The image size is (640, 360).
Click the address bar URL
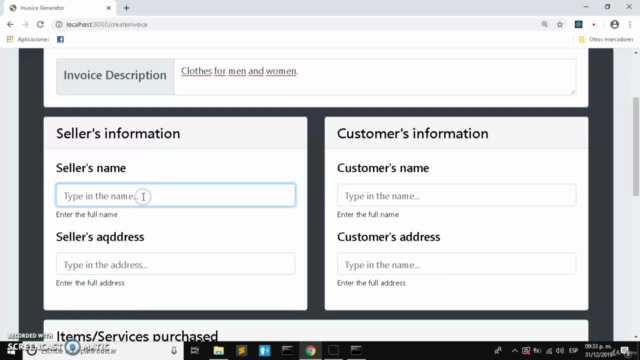click(107, 24)
